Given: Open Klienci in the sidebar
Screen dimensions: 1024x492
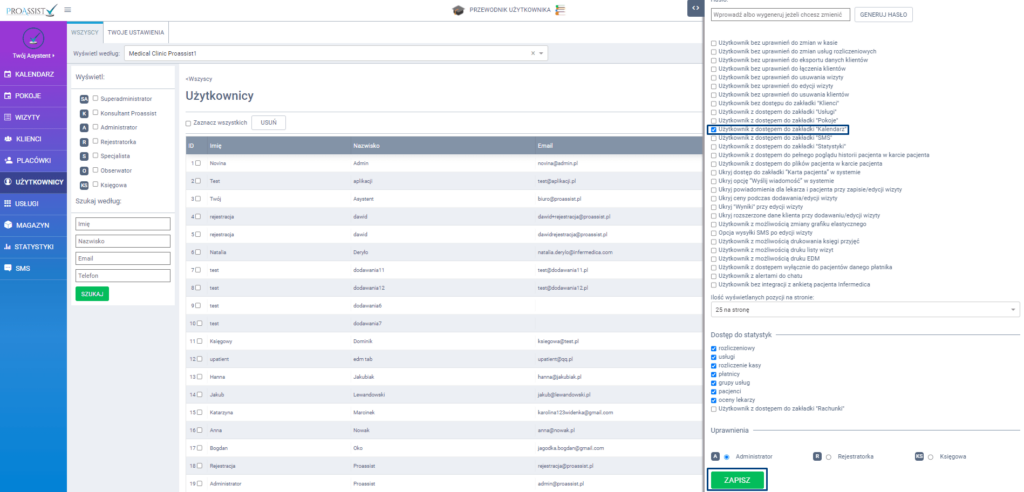Looking at the screenshot, I should (34, 139).
